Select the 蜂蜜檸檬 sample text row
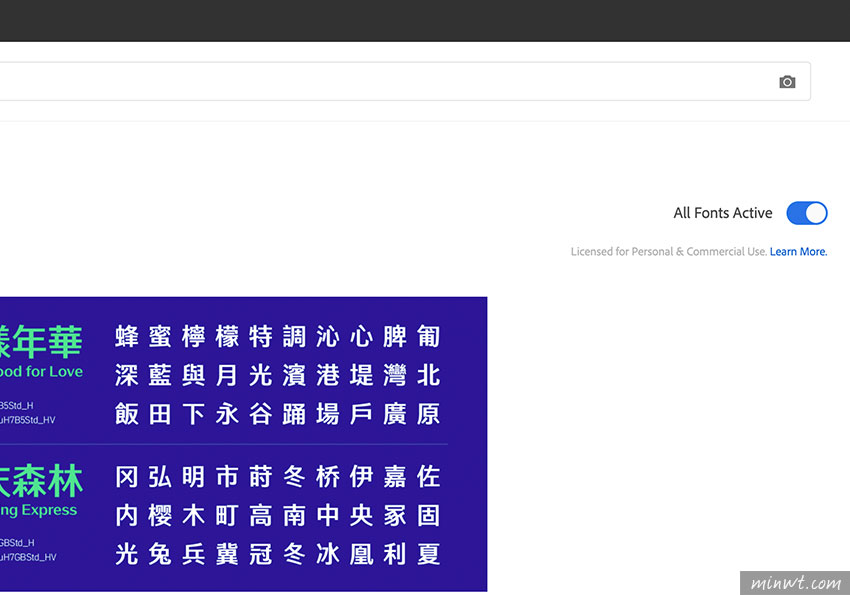850x595 pixels. (x=277, y=336)
